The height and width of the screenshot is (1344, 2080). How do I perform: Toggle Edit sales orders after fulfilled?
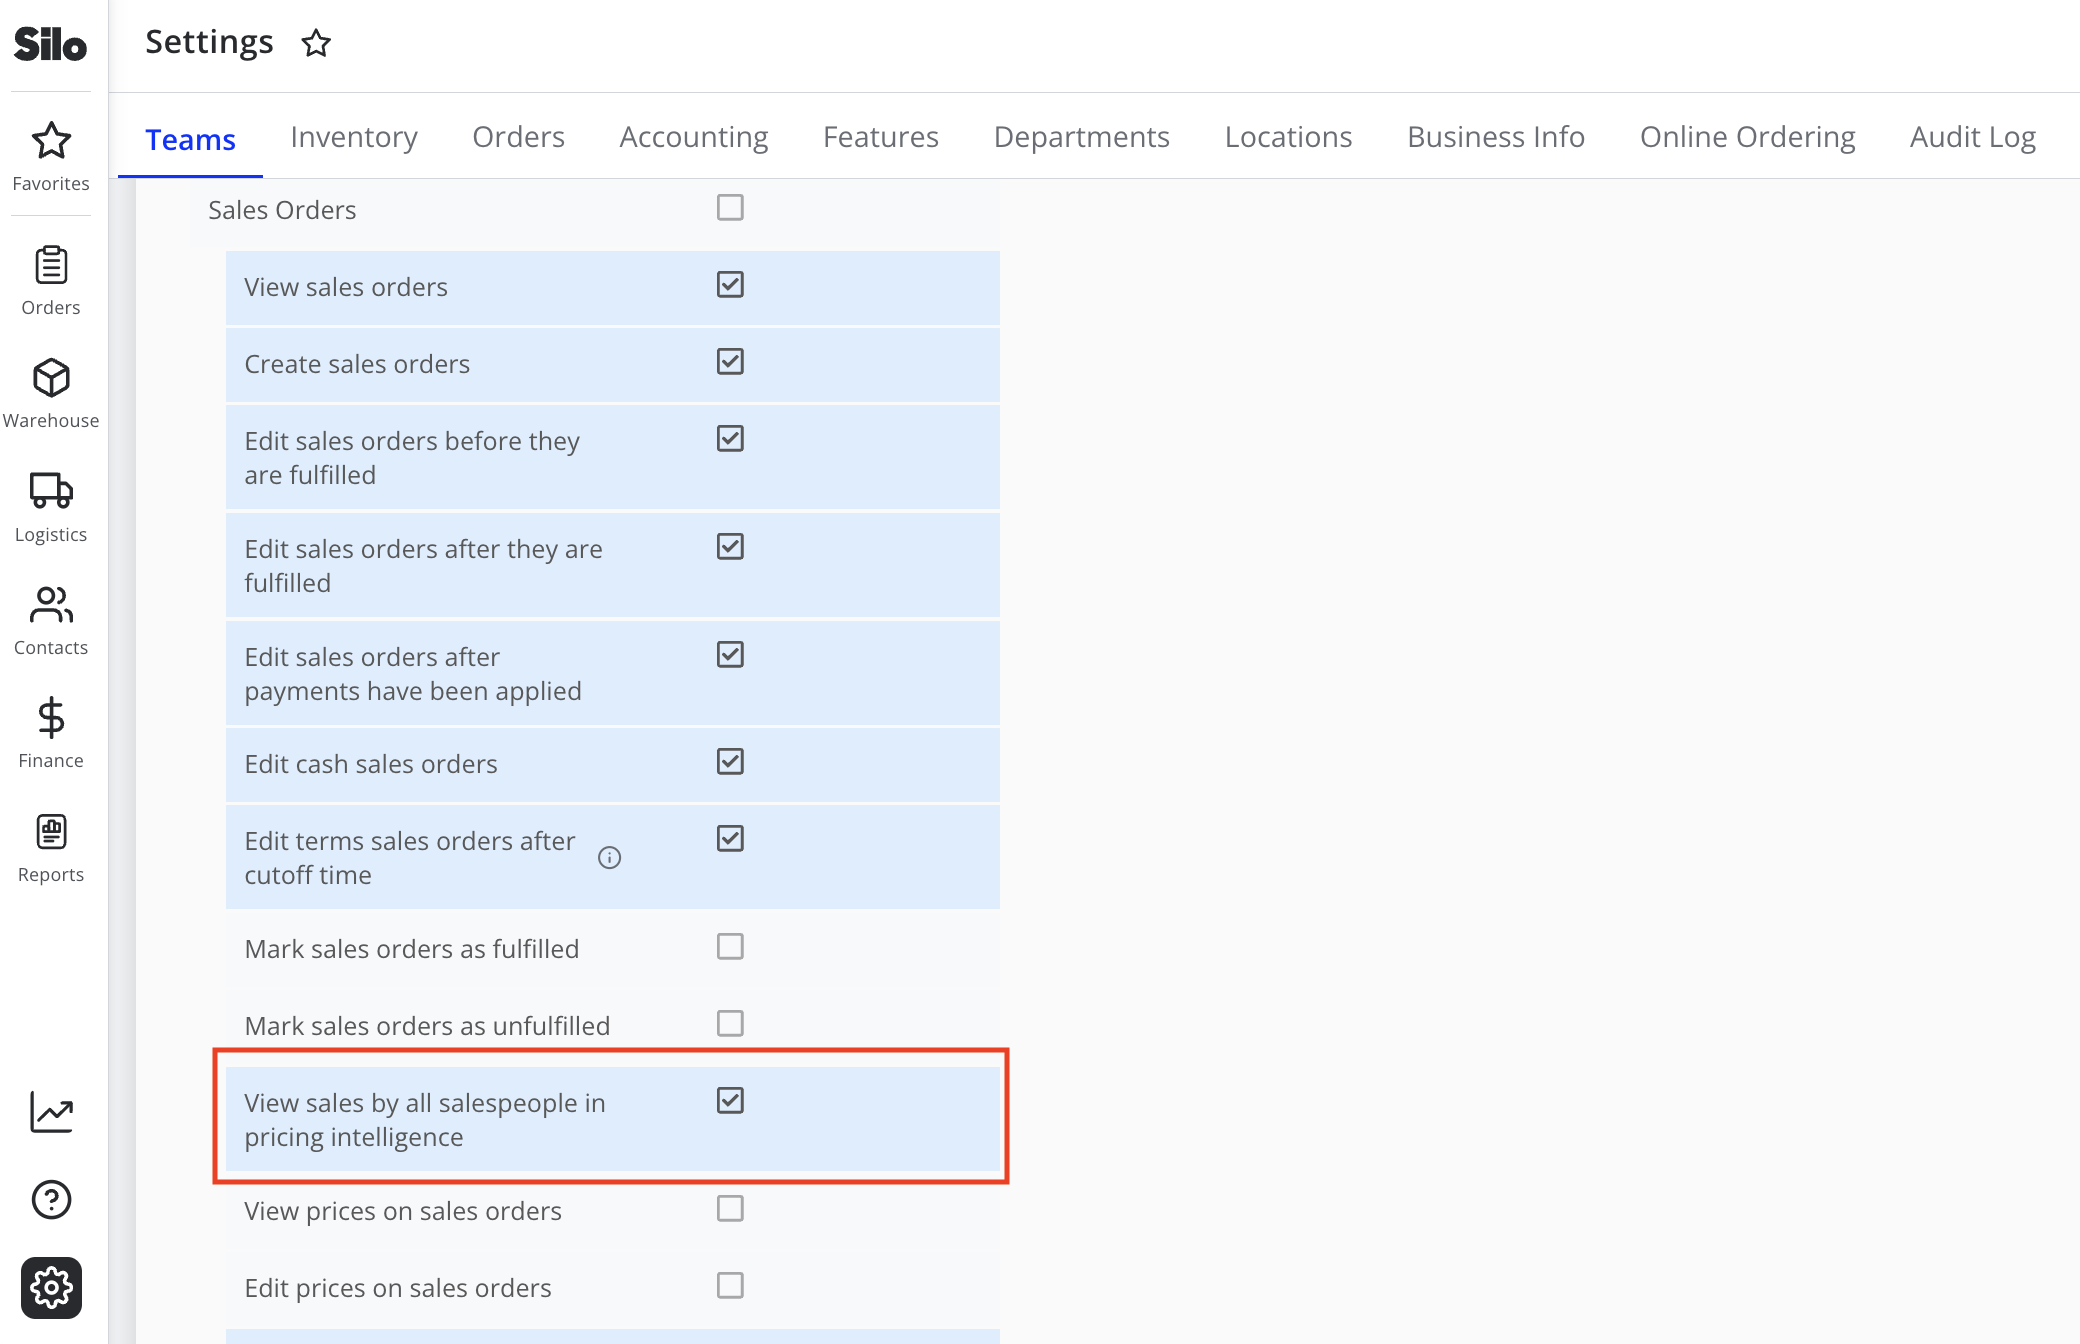pyautogui.click(x=730, y=546)
